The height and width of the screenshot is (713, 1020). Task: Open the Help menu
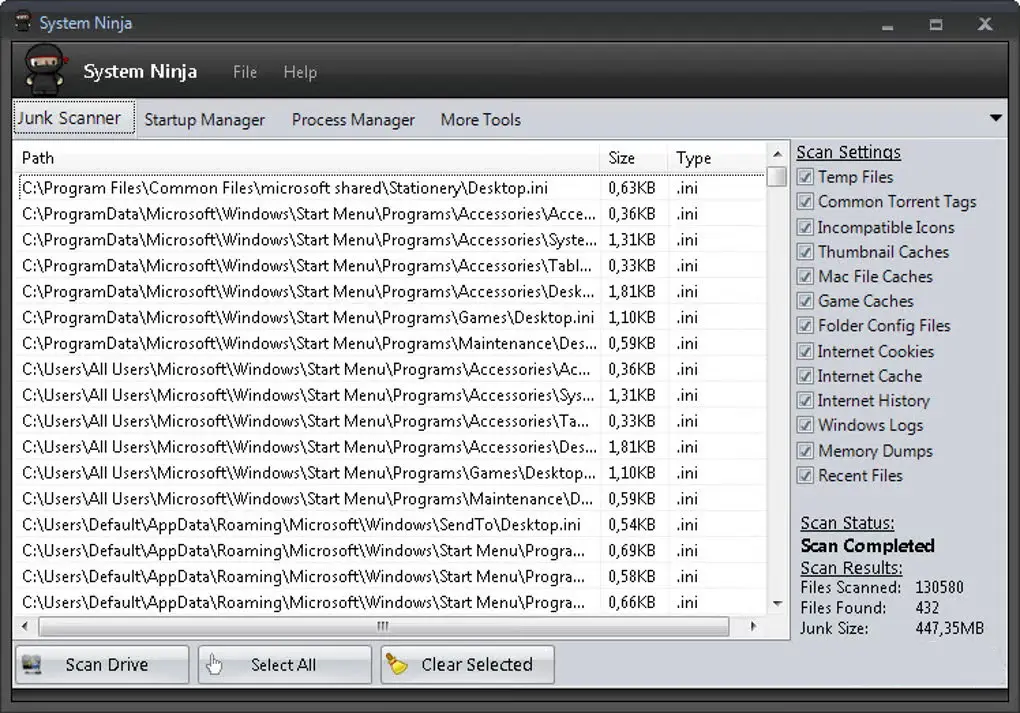coord(299,72)
